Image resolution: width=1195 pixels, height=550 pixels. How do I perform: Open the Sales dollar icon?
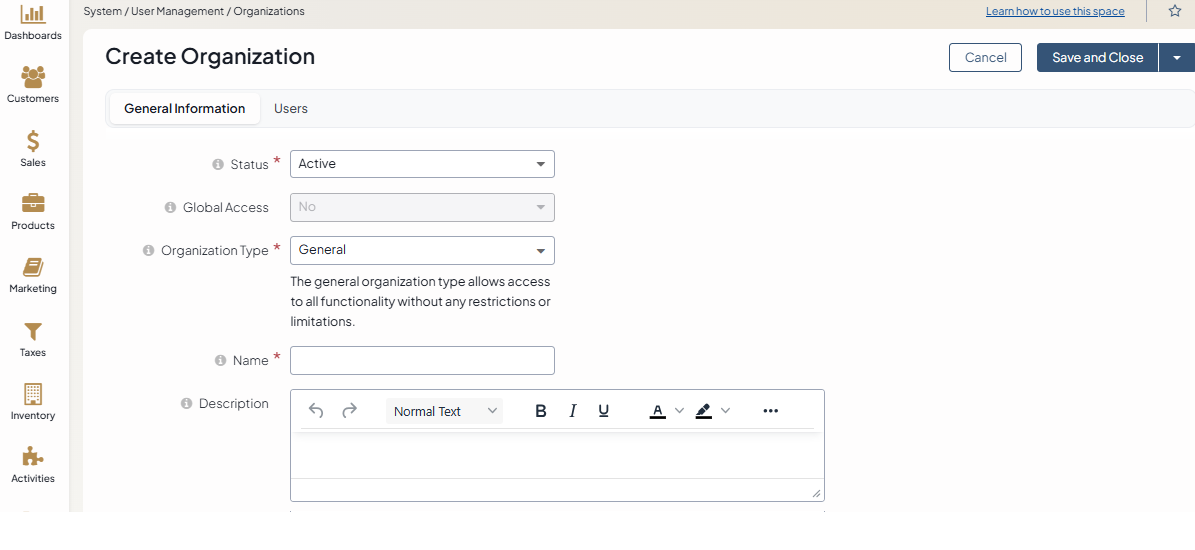(x=33, y=141)
